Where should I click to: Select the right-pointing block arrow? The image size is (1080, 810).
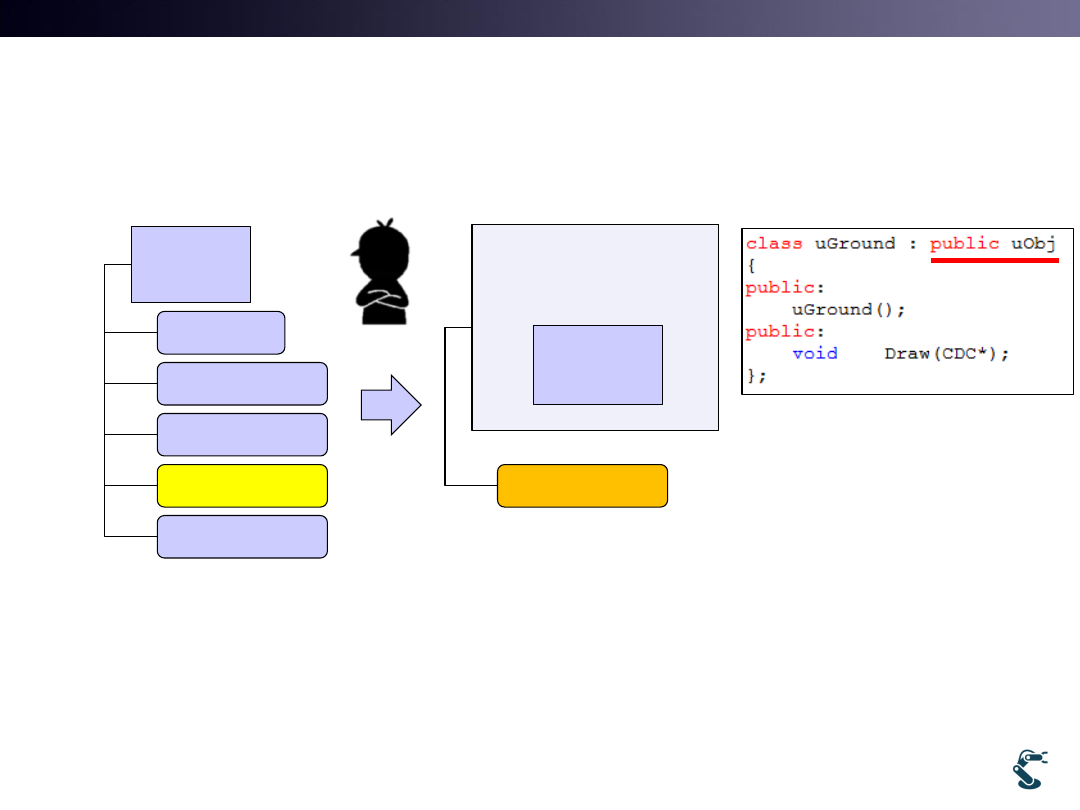[391, 406]
